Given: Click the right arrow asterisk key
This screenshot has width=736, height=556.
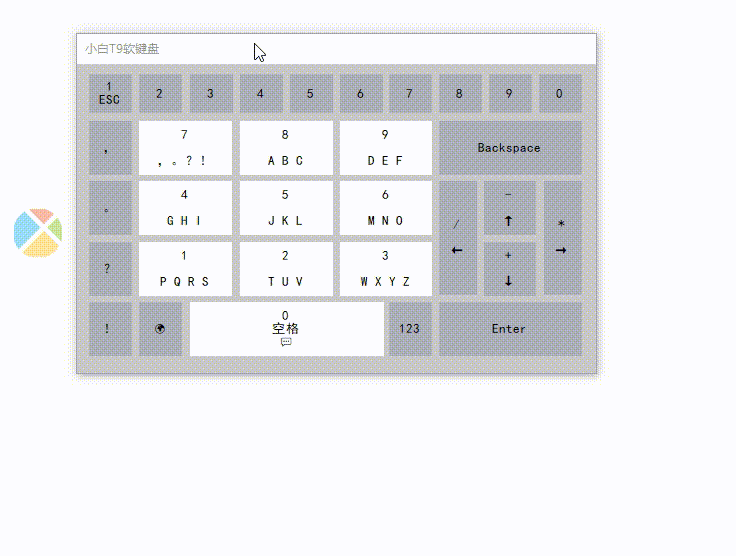Looking at the screenshot, I should pyautogui.click(x=562, y=238).
